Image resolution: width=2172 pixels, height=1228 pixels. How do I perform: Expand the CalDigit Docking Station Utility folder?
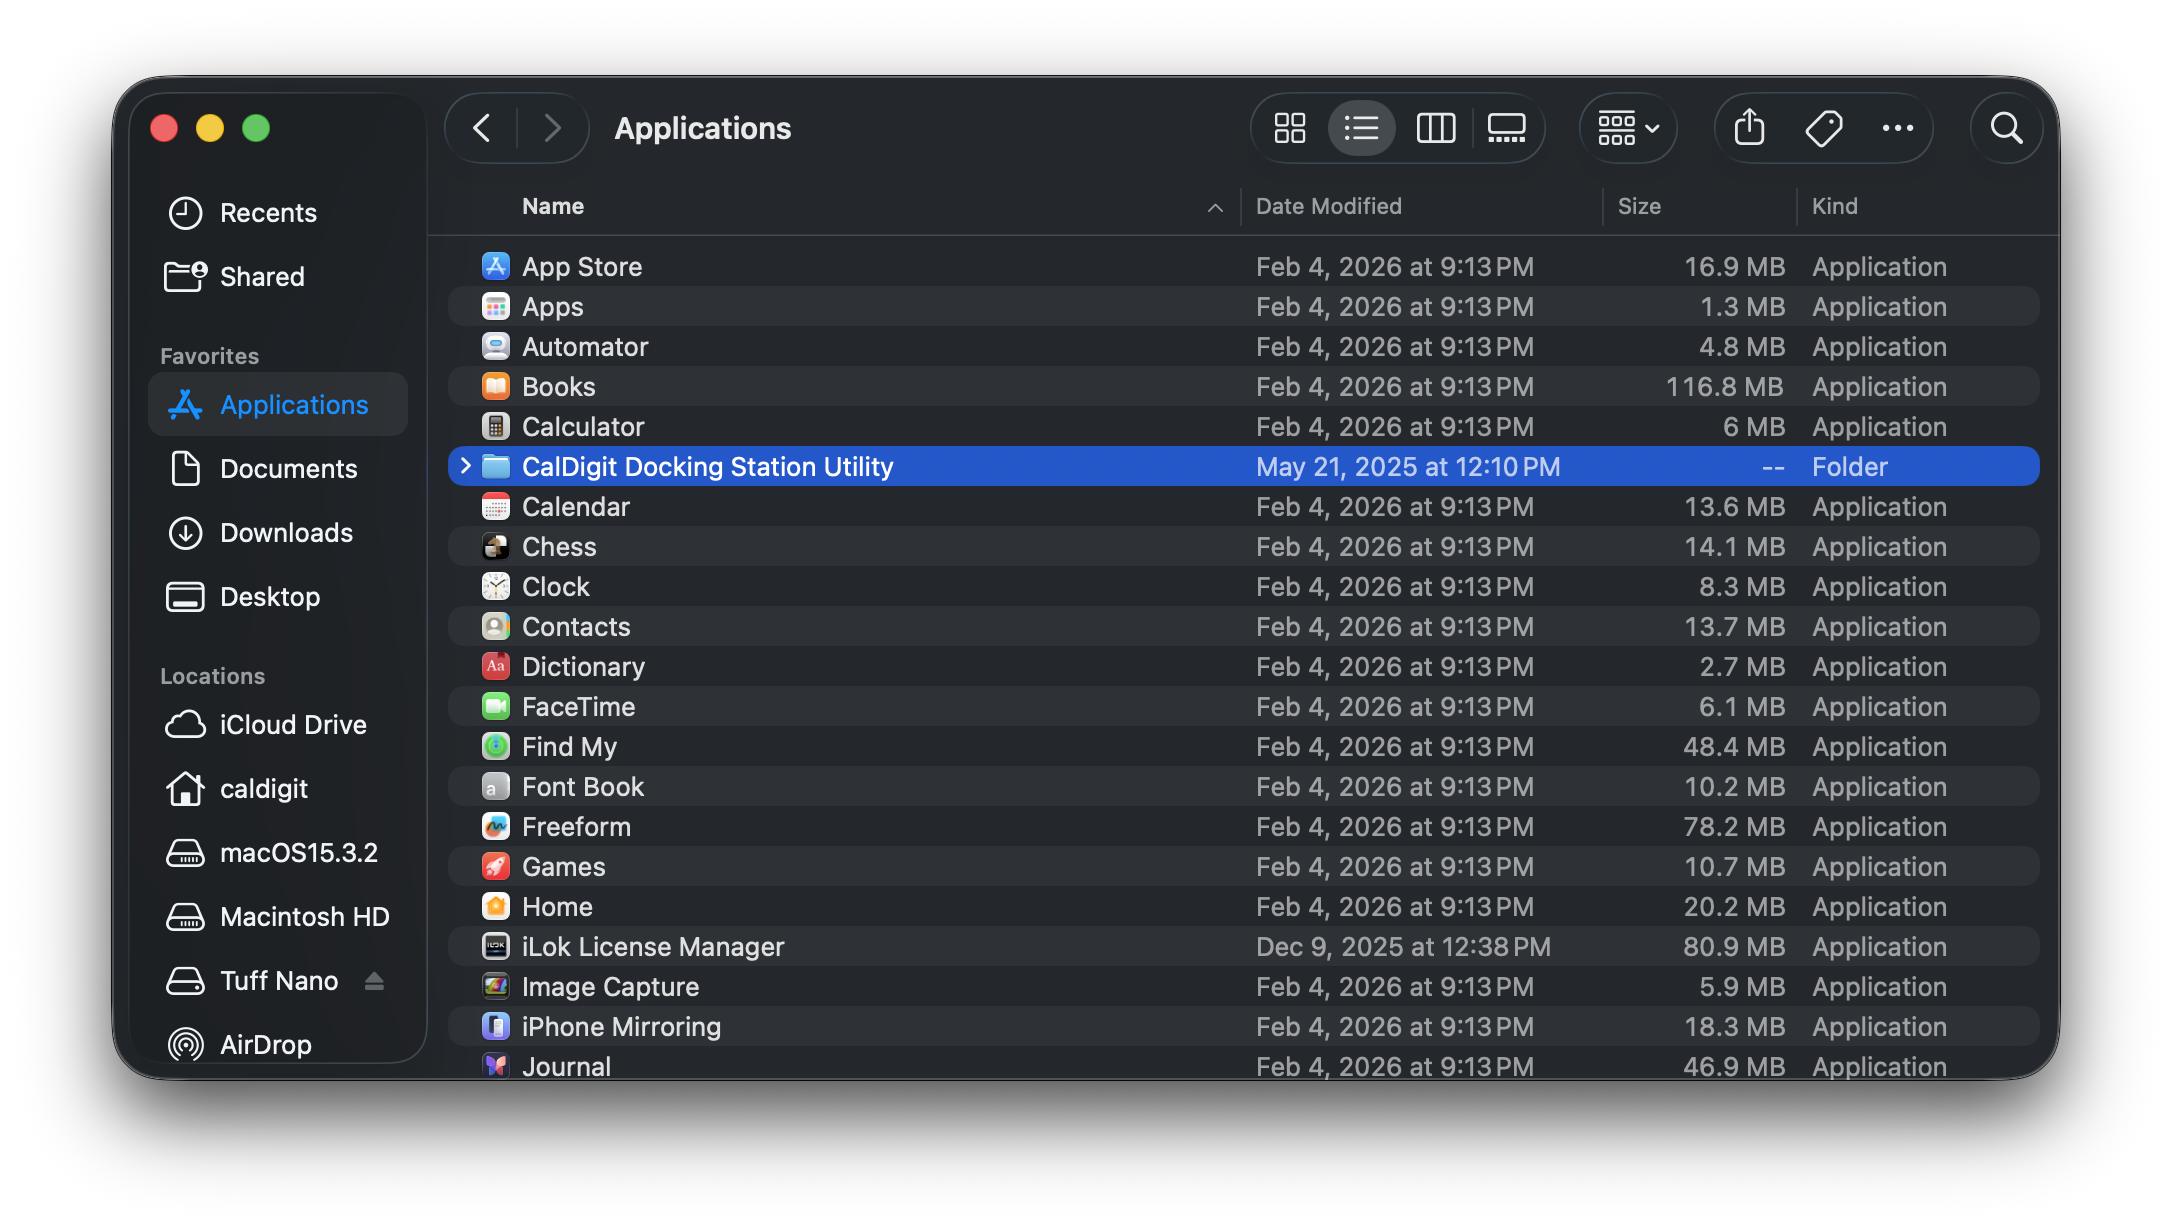click(x=464, y=466)
